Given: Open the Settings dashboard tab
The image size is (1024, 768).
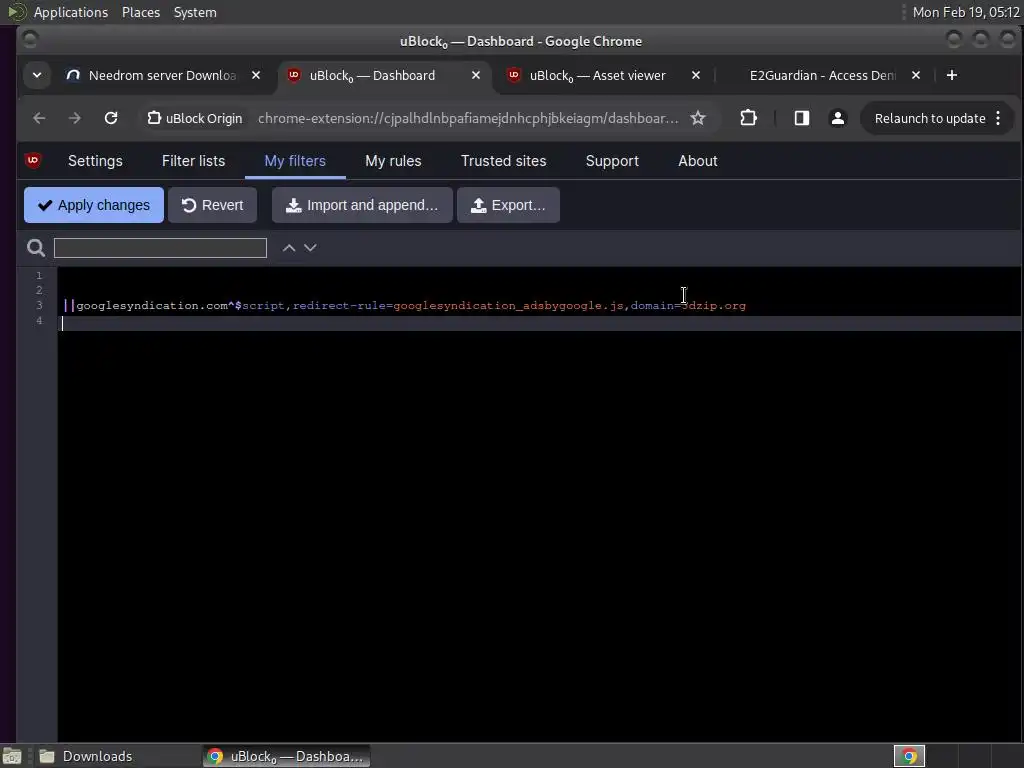Looking at the screenshot, I should tap(95, 161).
